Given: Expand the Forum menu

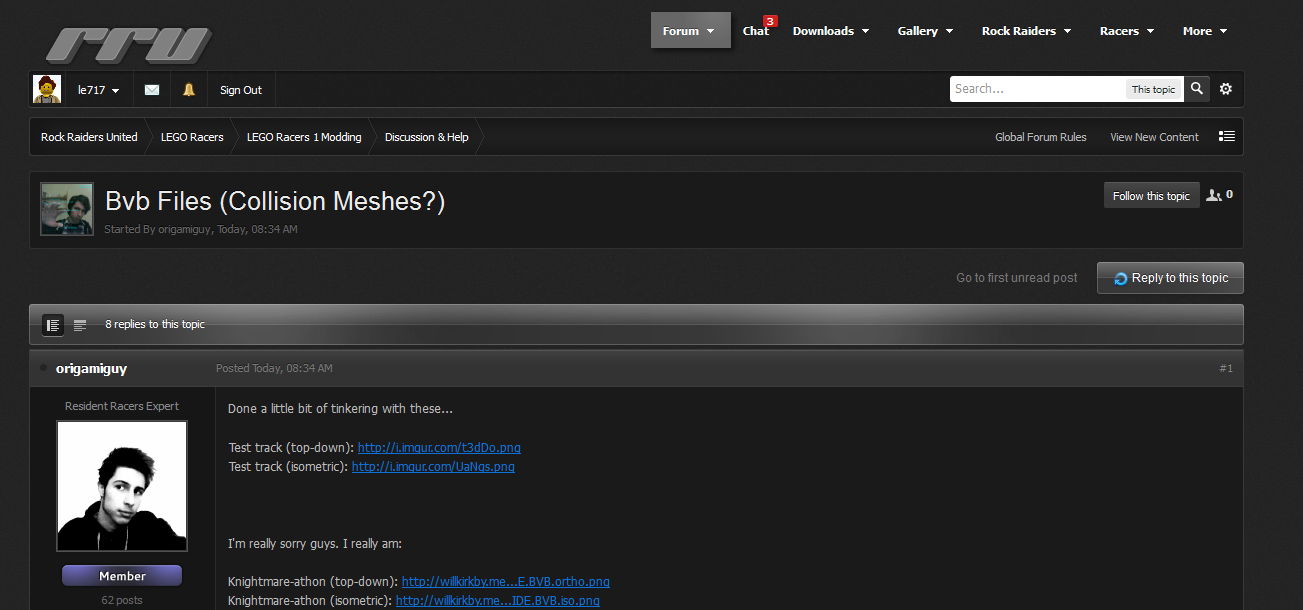Looking at the screenshot, I should pyautogui.click(x=690, y=31).
